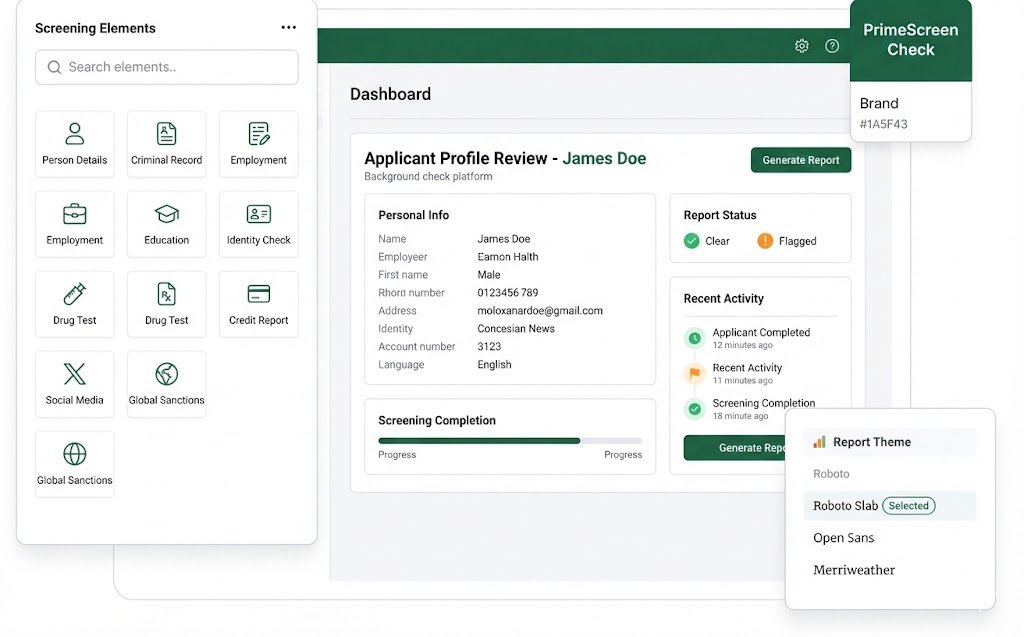Choose the Social Media X icon
This screenshot has height=637, width=1024.
coord(75,375)
